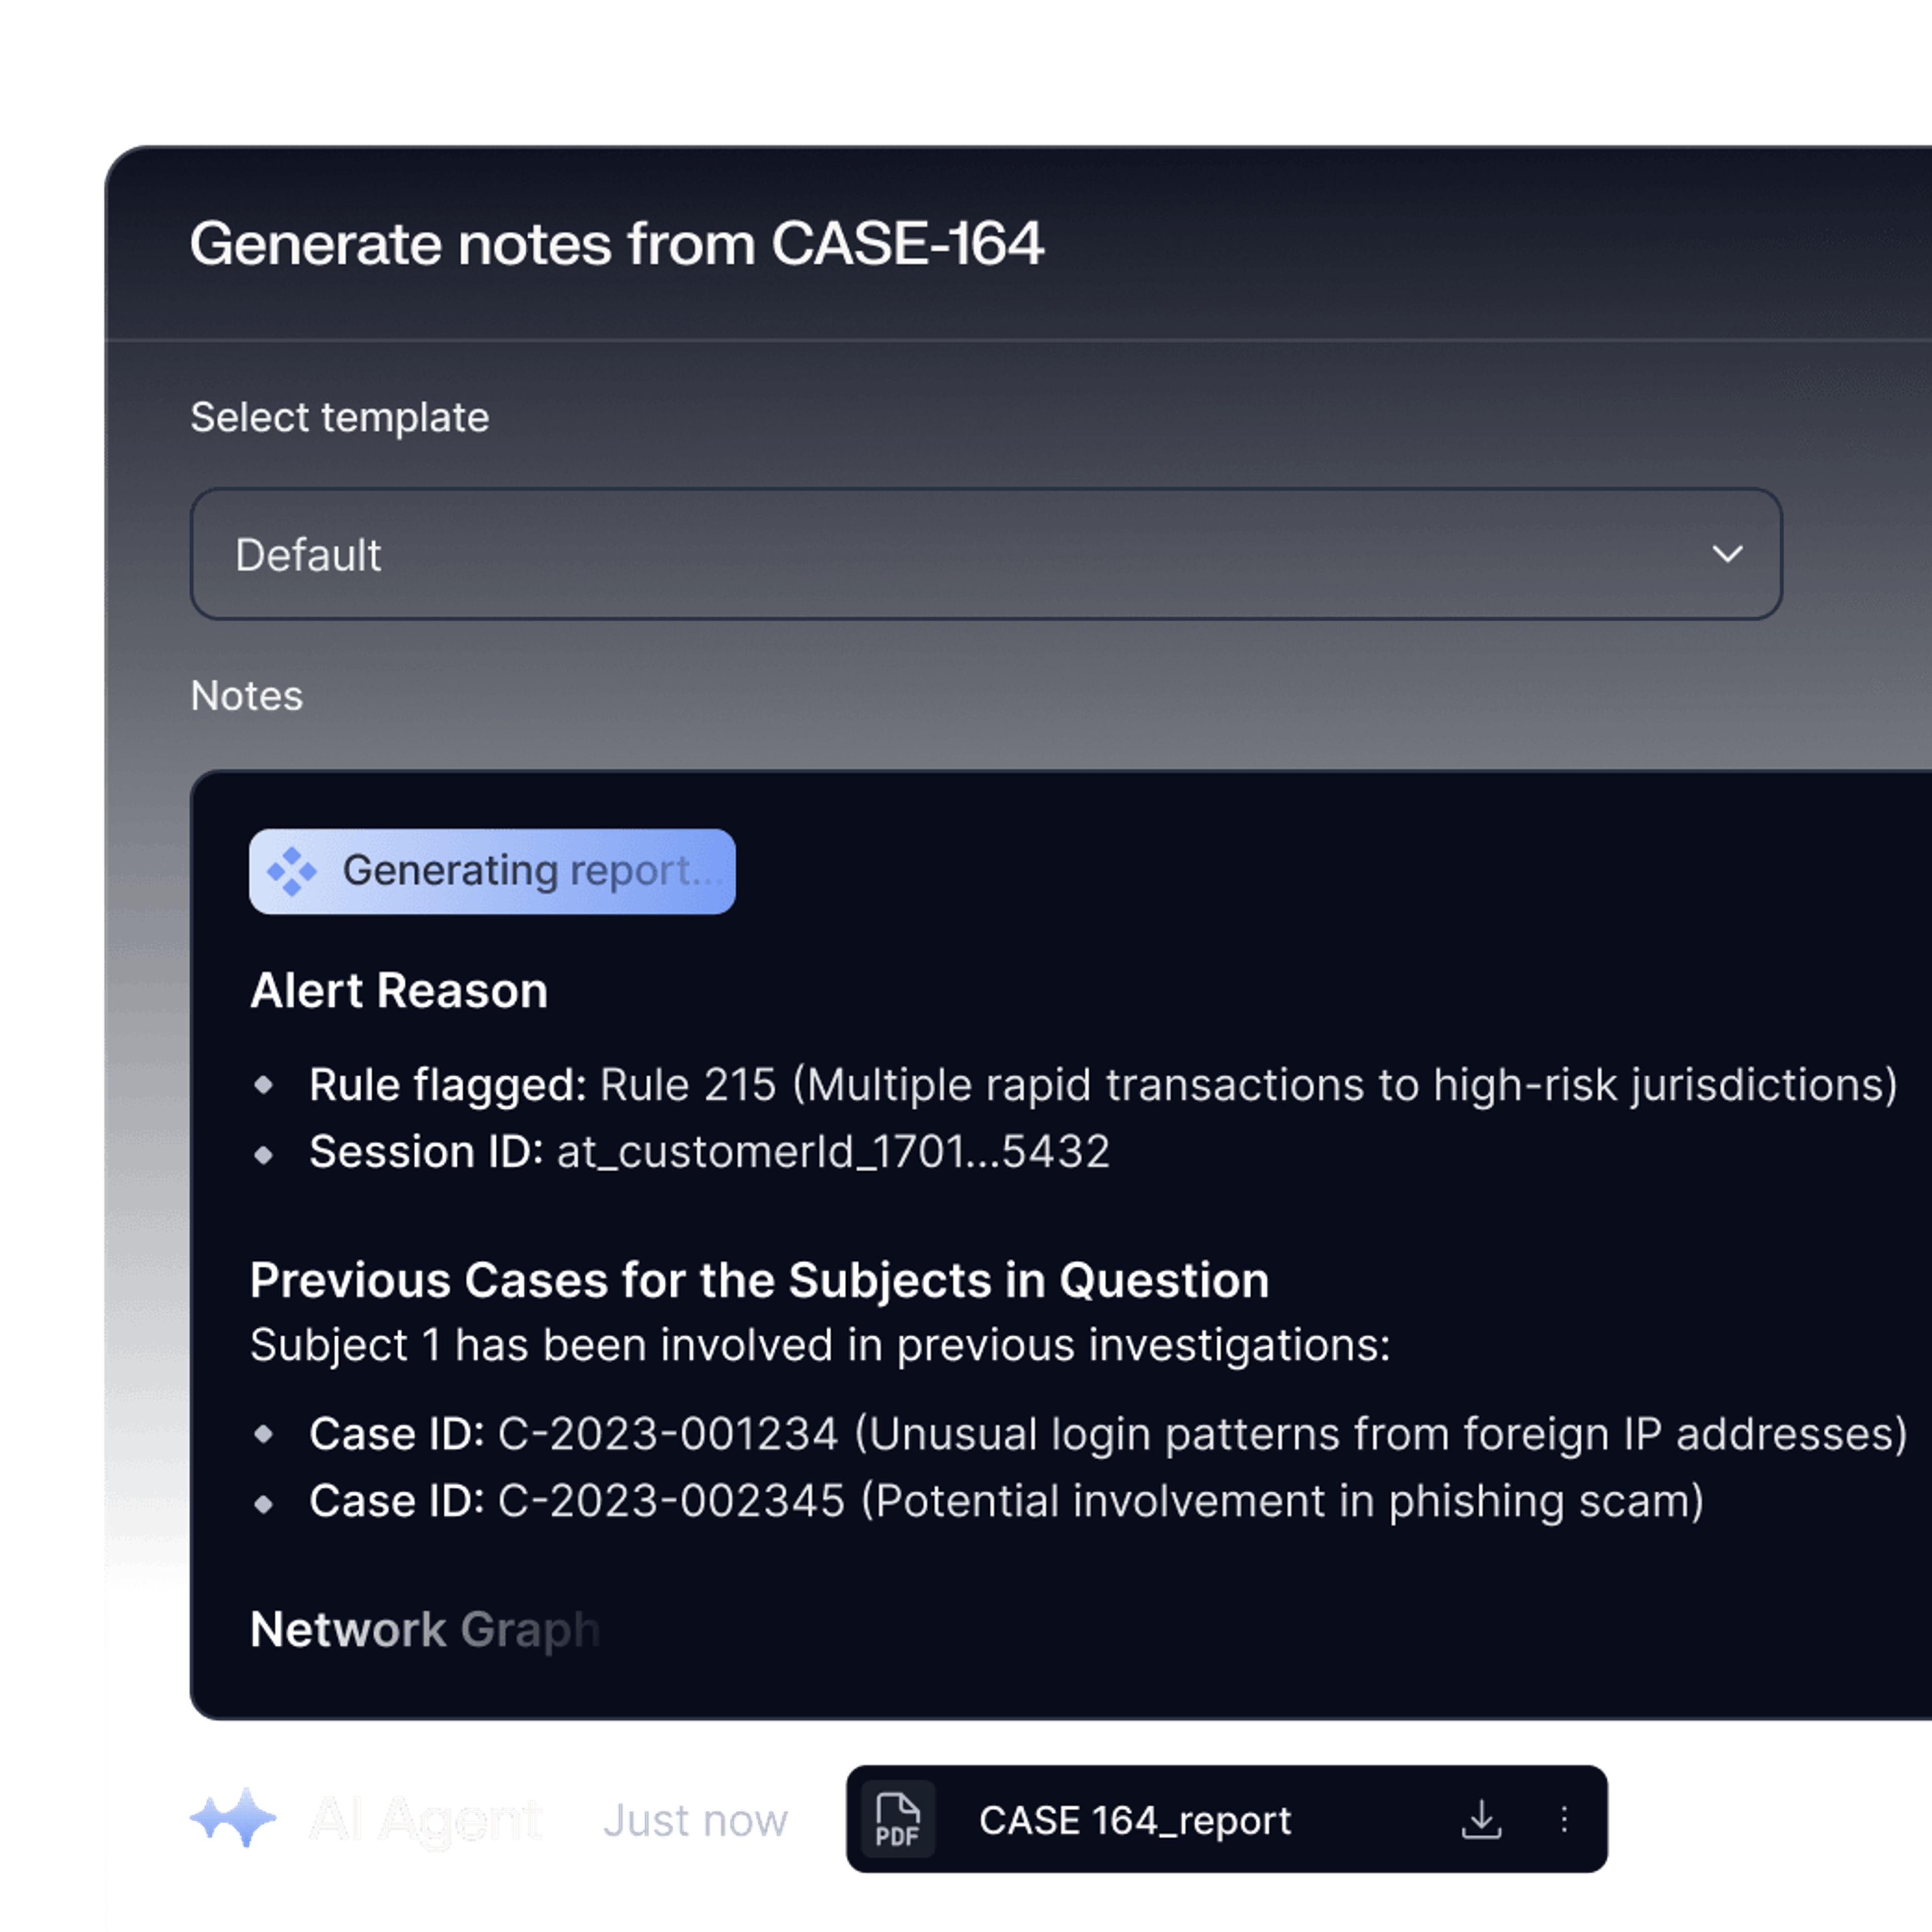Select the Default template option

point(309,554)
